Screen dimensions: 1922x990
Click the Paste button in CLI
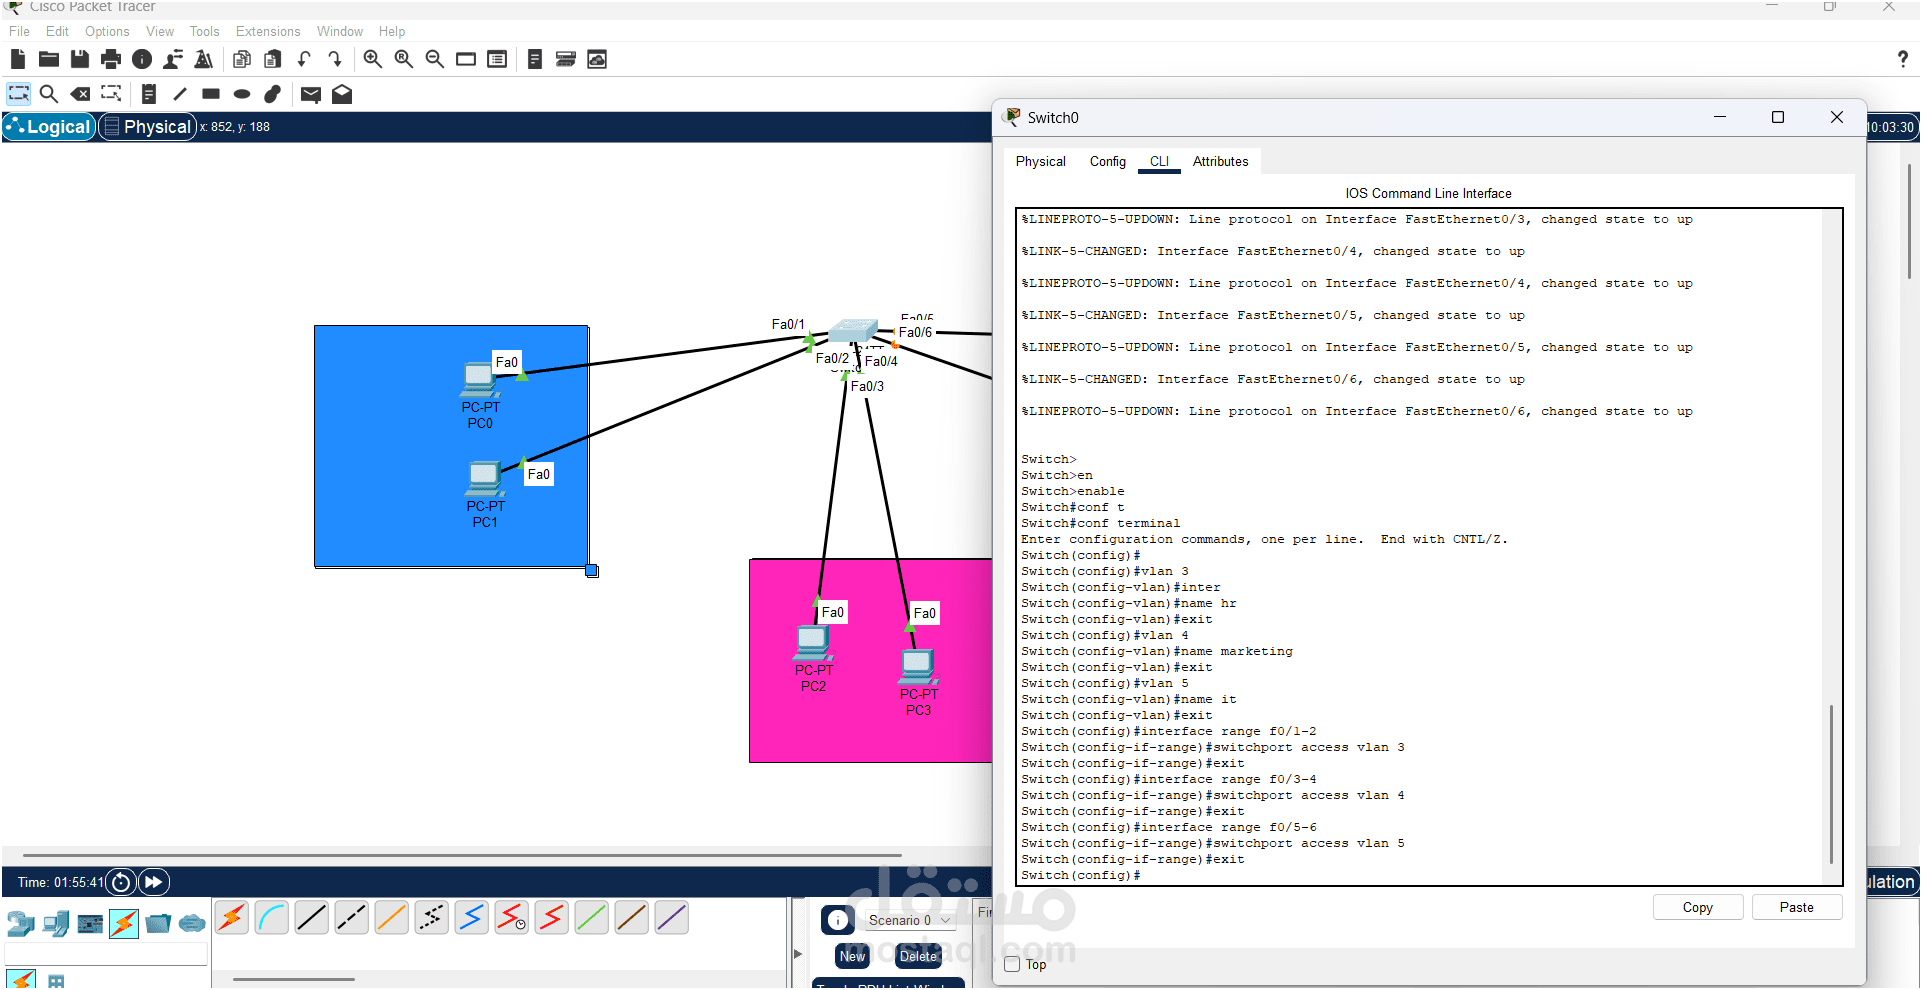[1797, 908]
